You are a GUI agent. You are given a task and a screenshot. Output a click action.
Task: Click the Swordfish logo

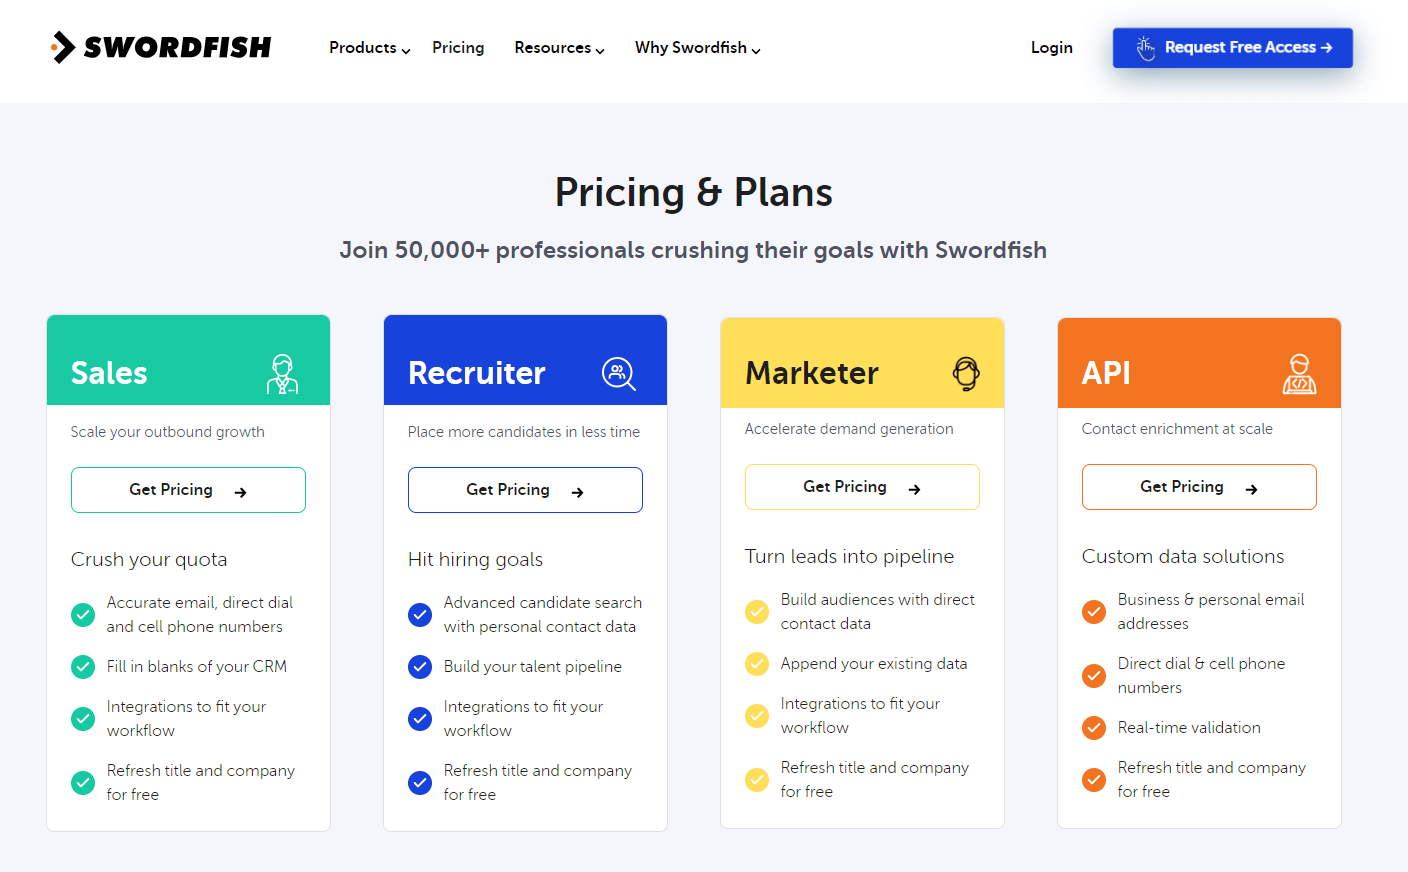(161, 47)
